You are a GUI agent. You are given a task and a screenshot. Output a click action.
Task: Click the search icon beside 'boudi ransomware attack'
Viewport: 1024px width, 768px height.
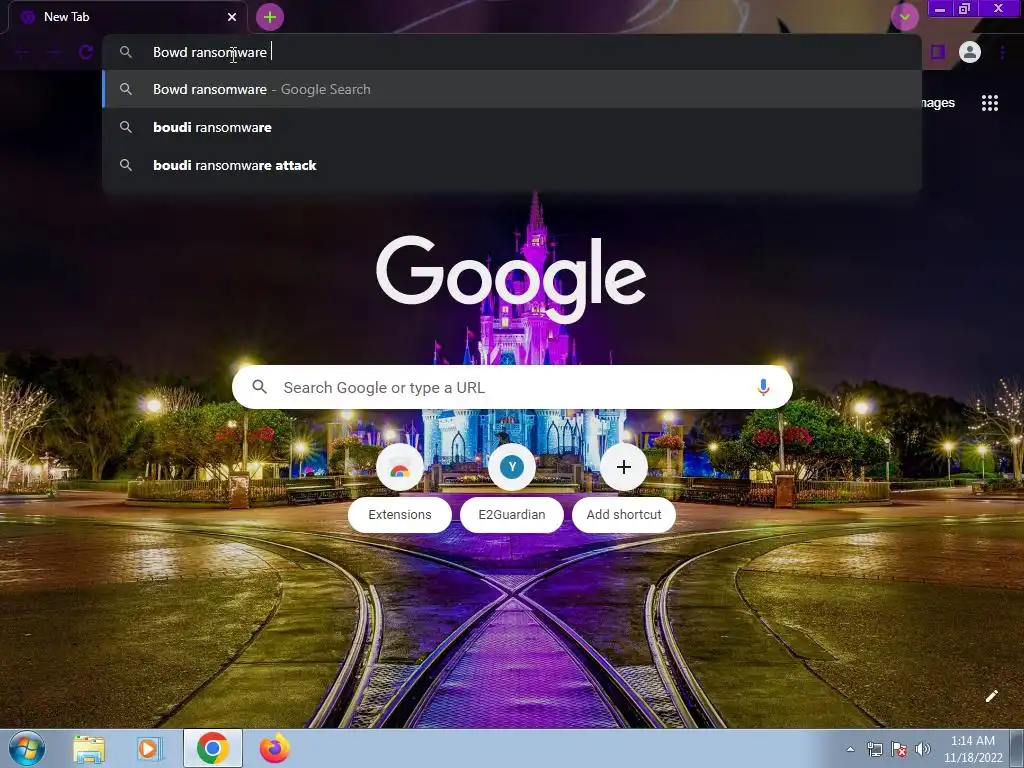pyautogui.click(x=126, y=165)
